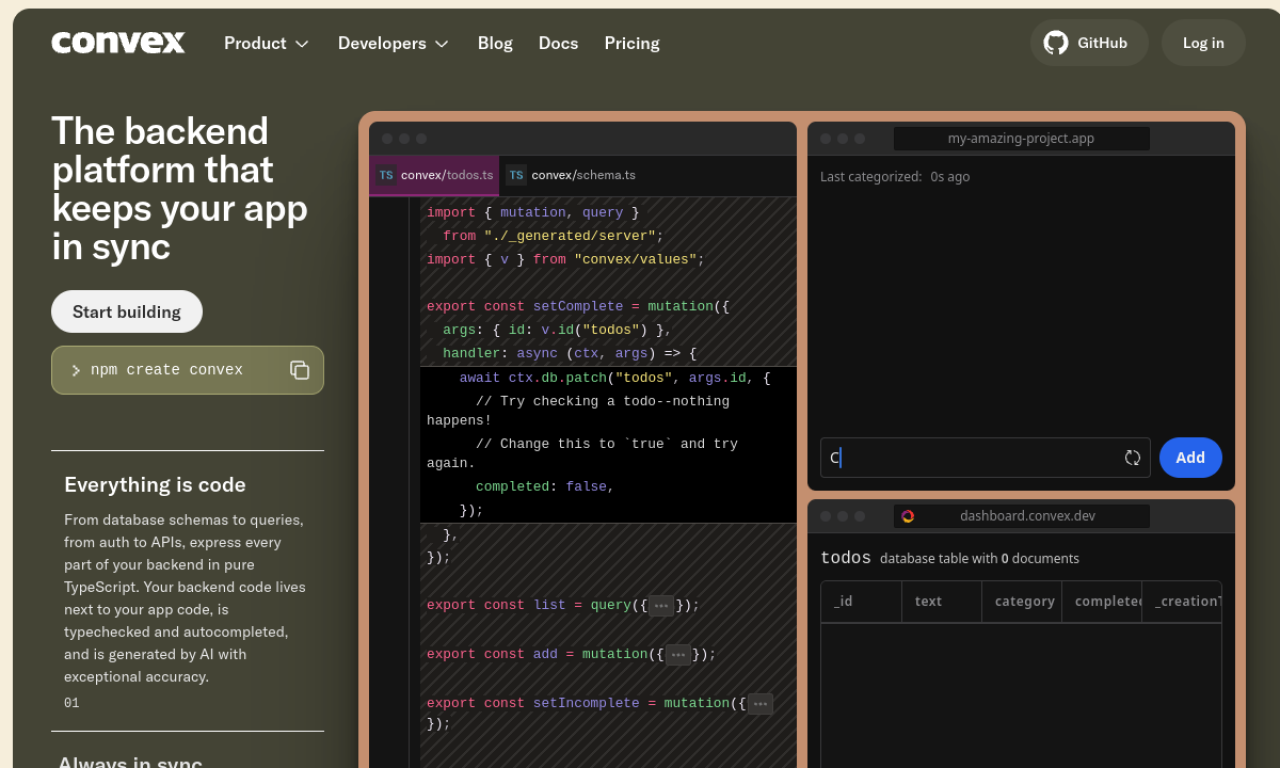Click the todo text input field
1280x768 pixels.
point(960,457)
